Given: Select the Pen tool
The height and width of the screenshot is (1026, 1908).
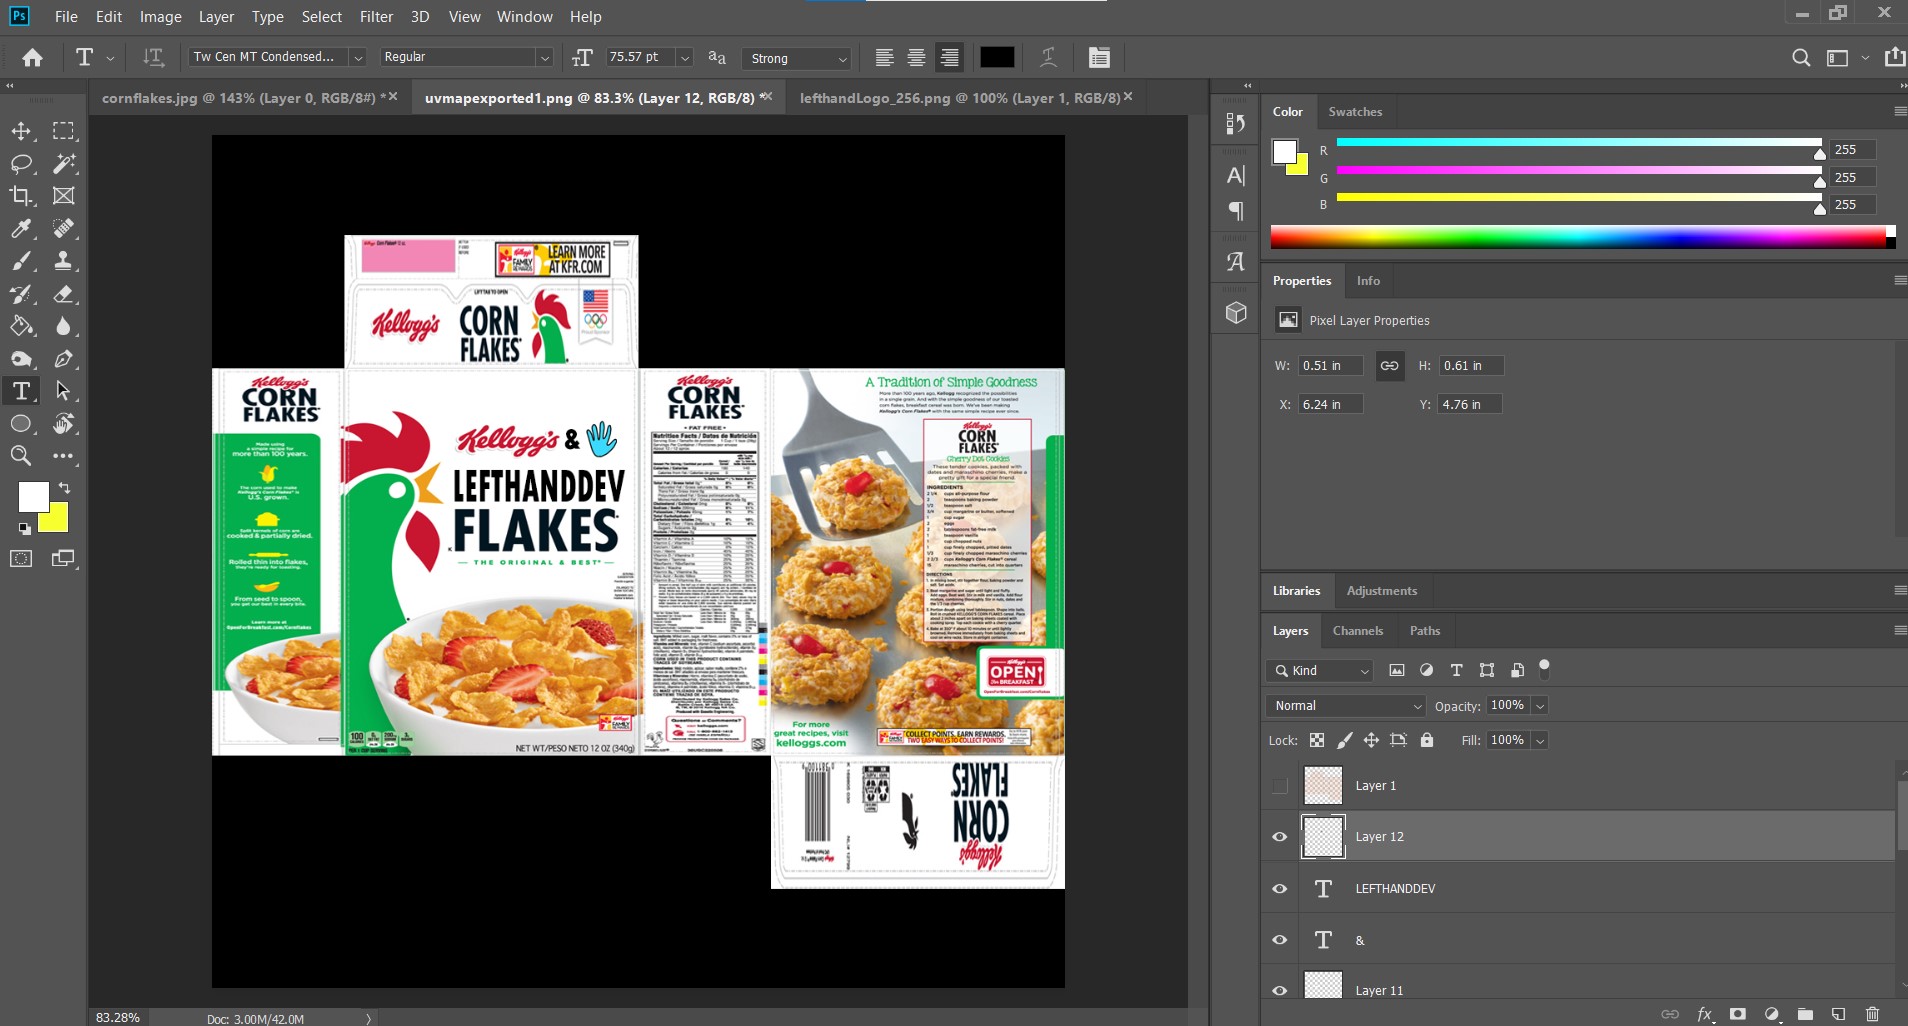Looking at the screenshot, I should (x=63, y=359).
